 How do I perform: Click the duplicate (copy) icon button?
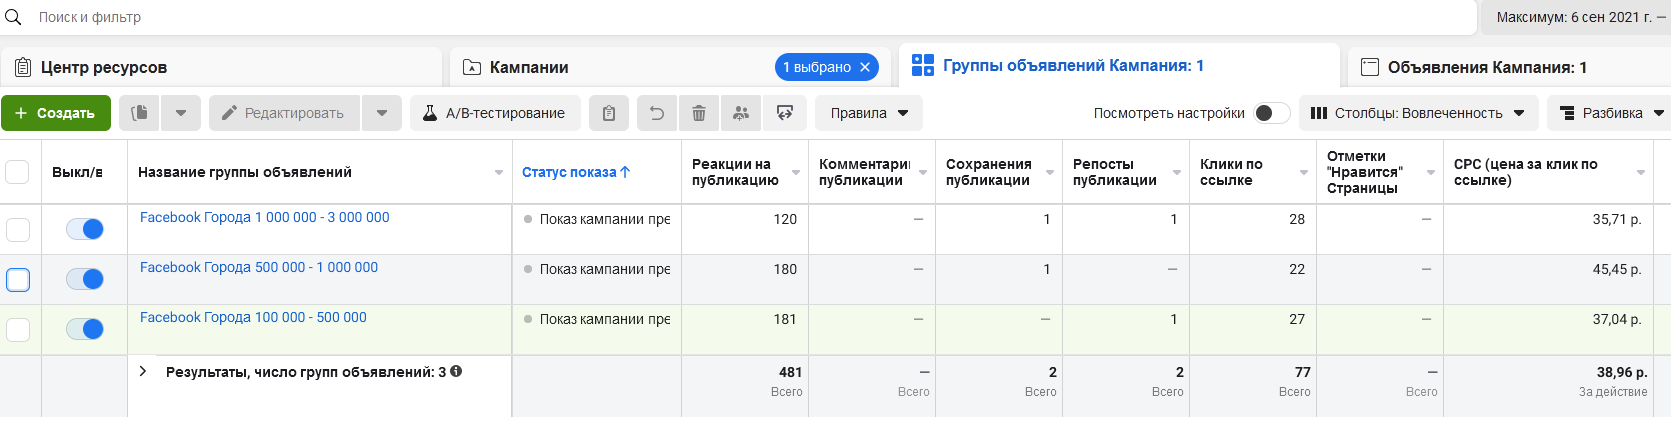140,113
